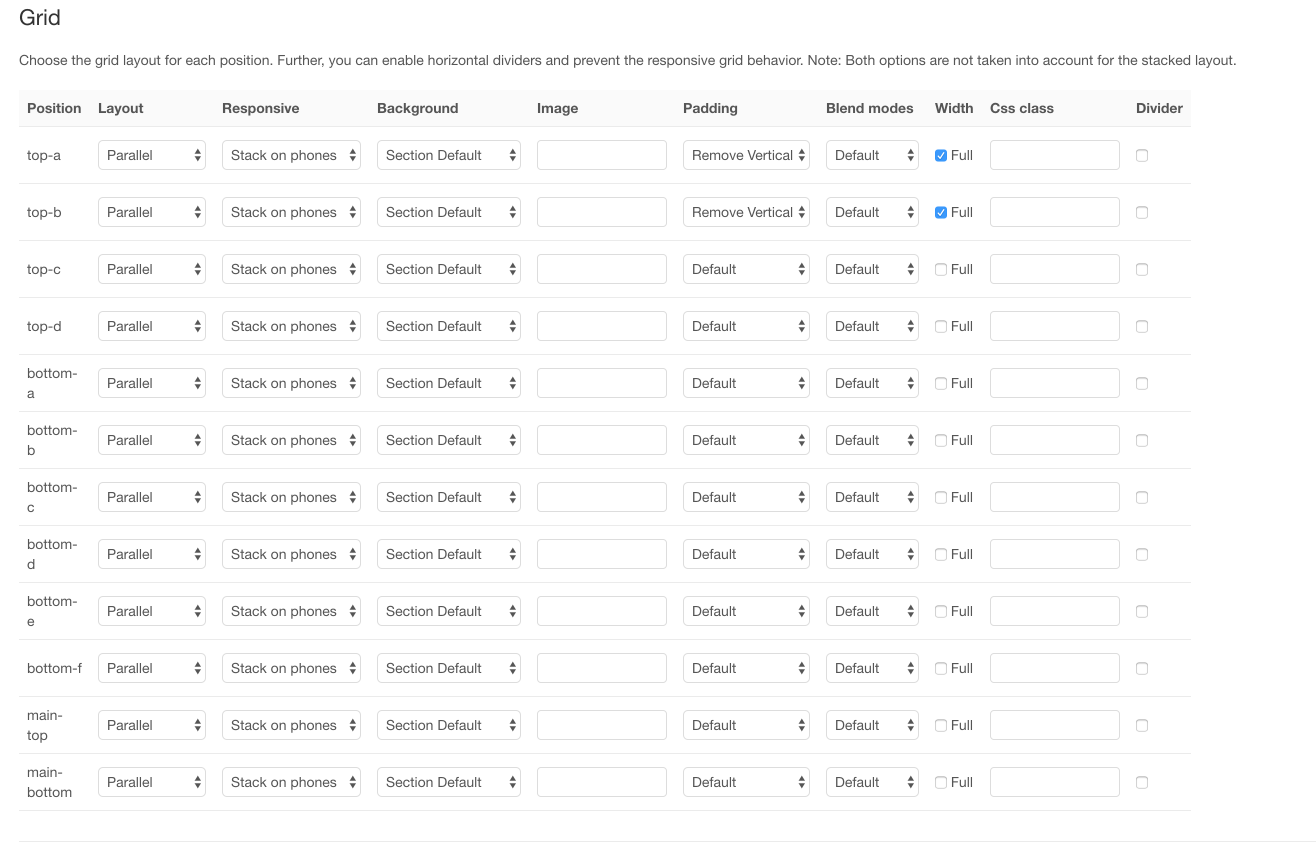
Task: Uncheck Full width for top-b
Action: 941,212
